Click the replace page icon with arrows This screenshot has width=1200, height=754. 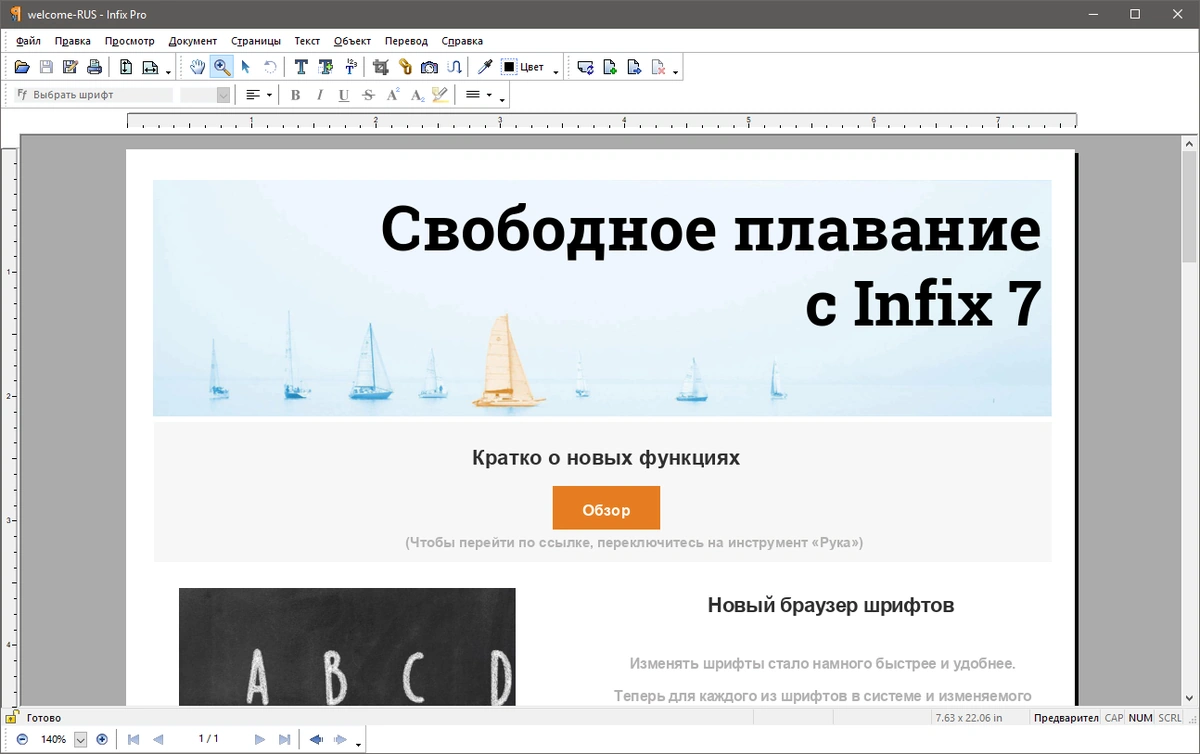tap(586, 67)
